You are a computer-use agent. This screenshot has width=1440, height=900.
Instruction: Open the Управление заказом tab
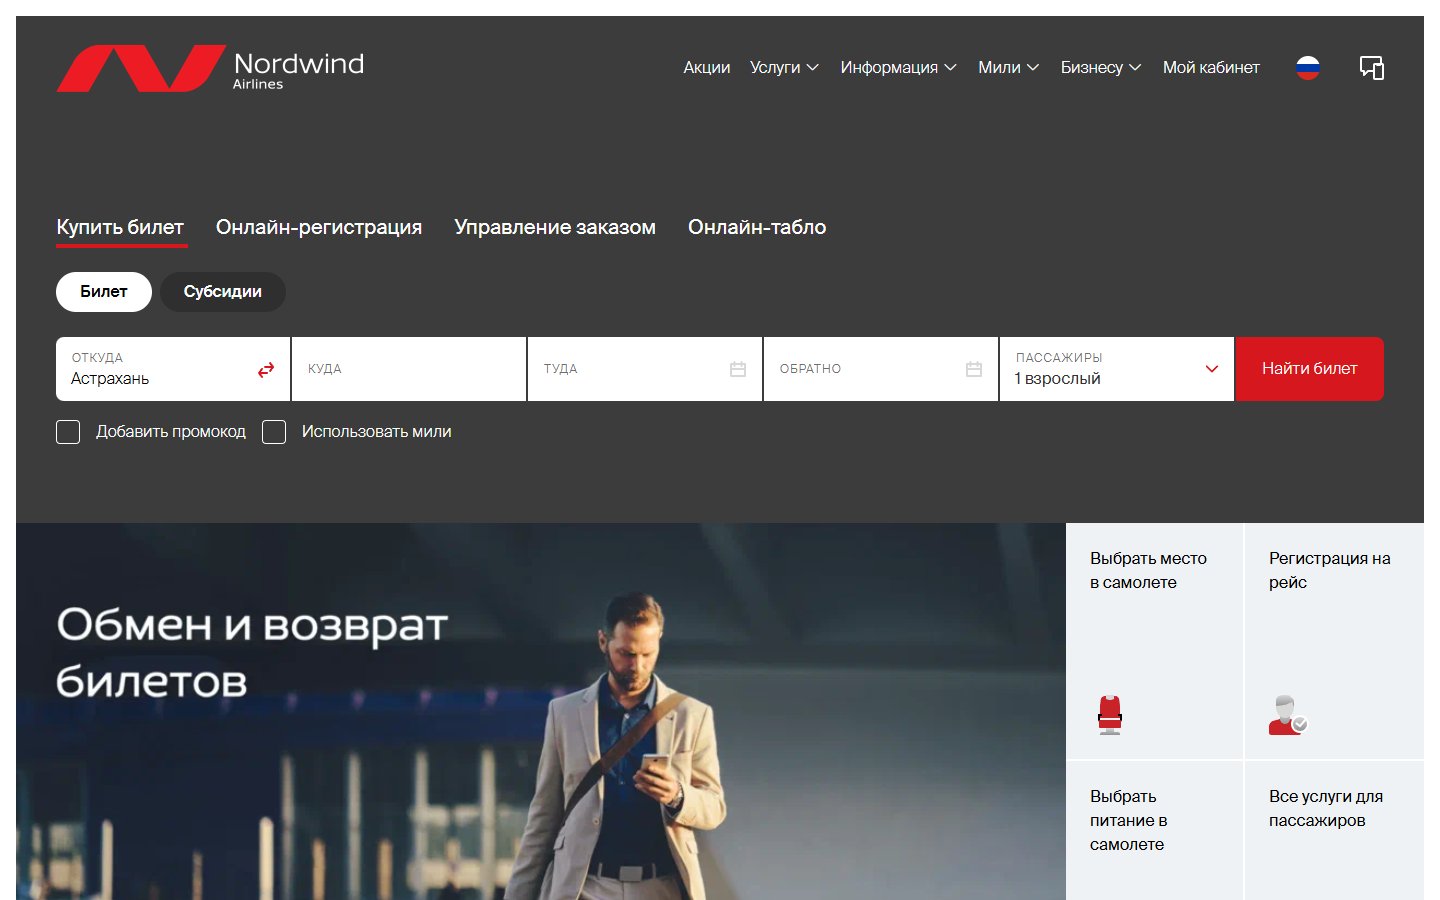[555, 228]
